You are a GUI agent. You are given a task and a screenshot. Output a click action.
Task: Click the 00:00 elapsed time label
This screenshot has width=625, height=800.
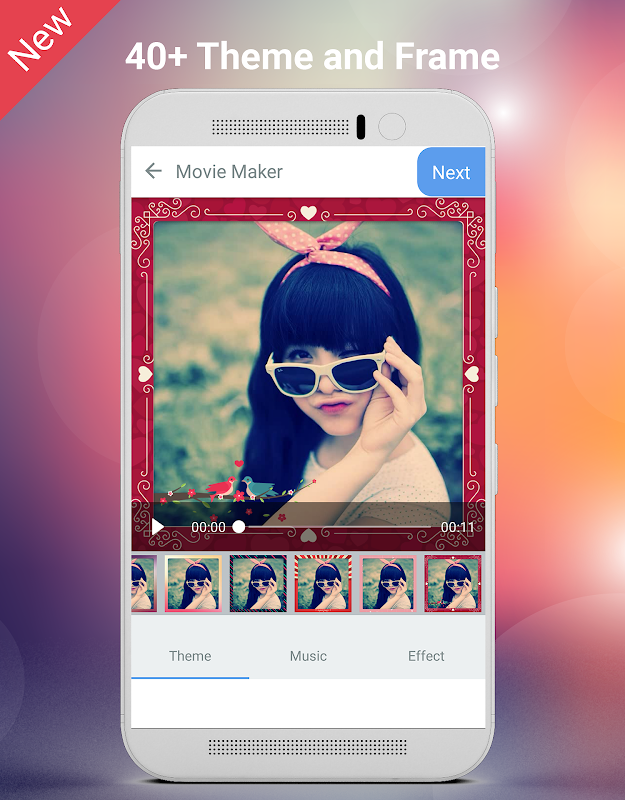208,527
